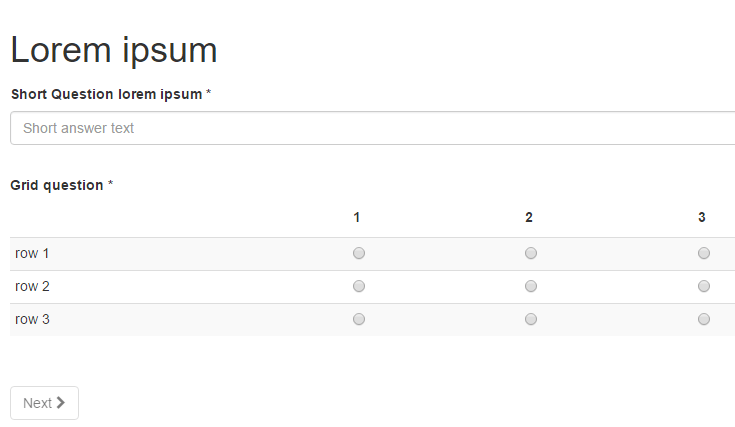This screenshot has width=735, height=427.
Task: Select option 2 for row 1
Action: point(531,253)
